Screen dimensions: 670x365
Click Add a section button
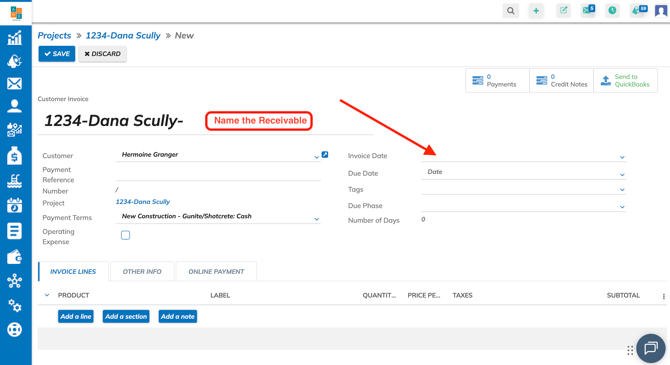(126, 317)
